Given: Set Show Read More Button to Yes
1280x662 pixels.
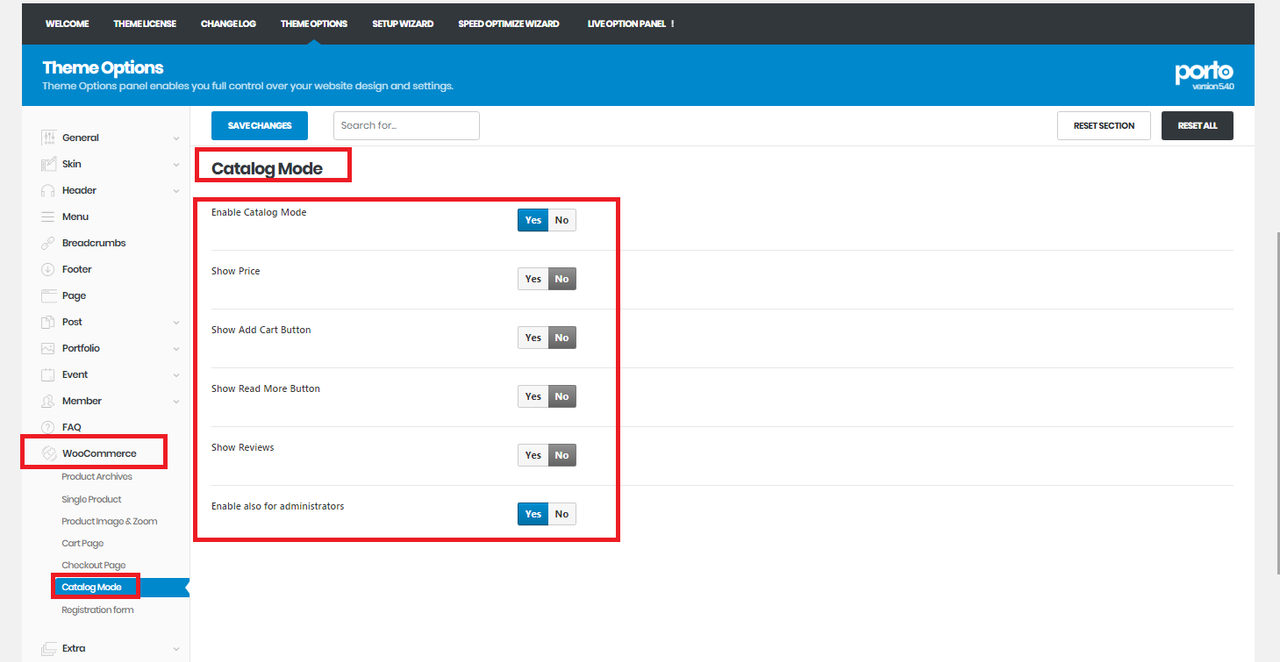Looking at the screenshot, I should 533,396.
